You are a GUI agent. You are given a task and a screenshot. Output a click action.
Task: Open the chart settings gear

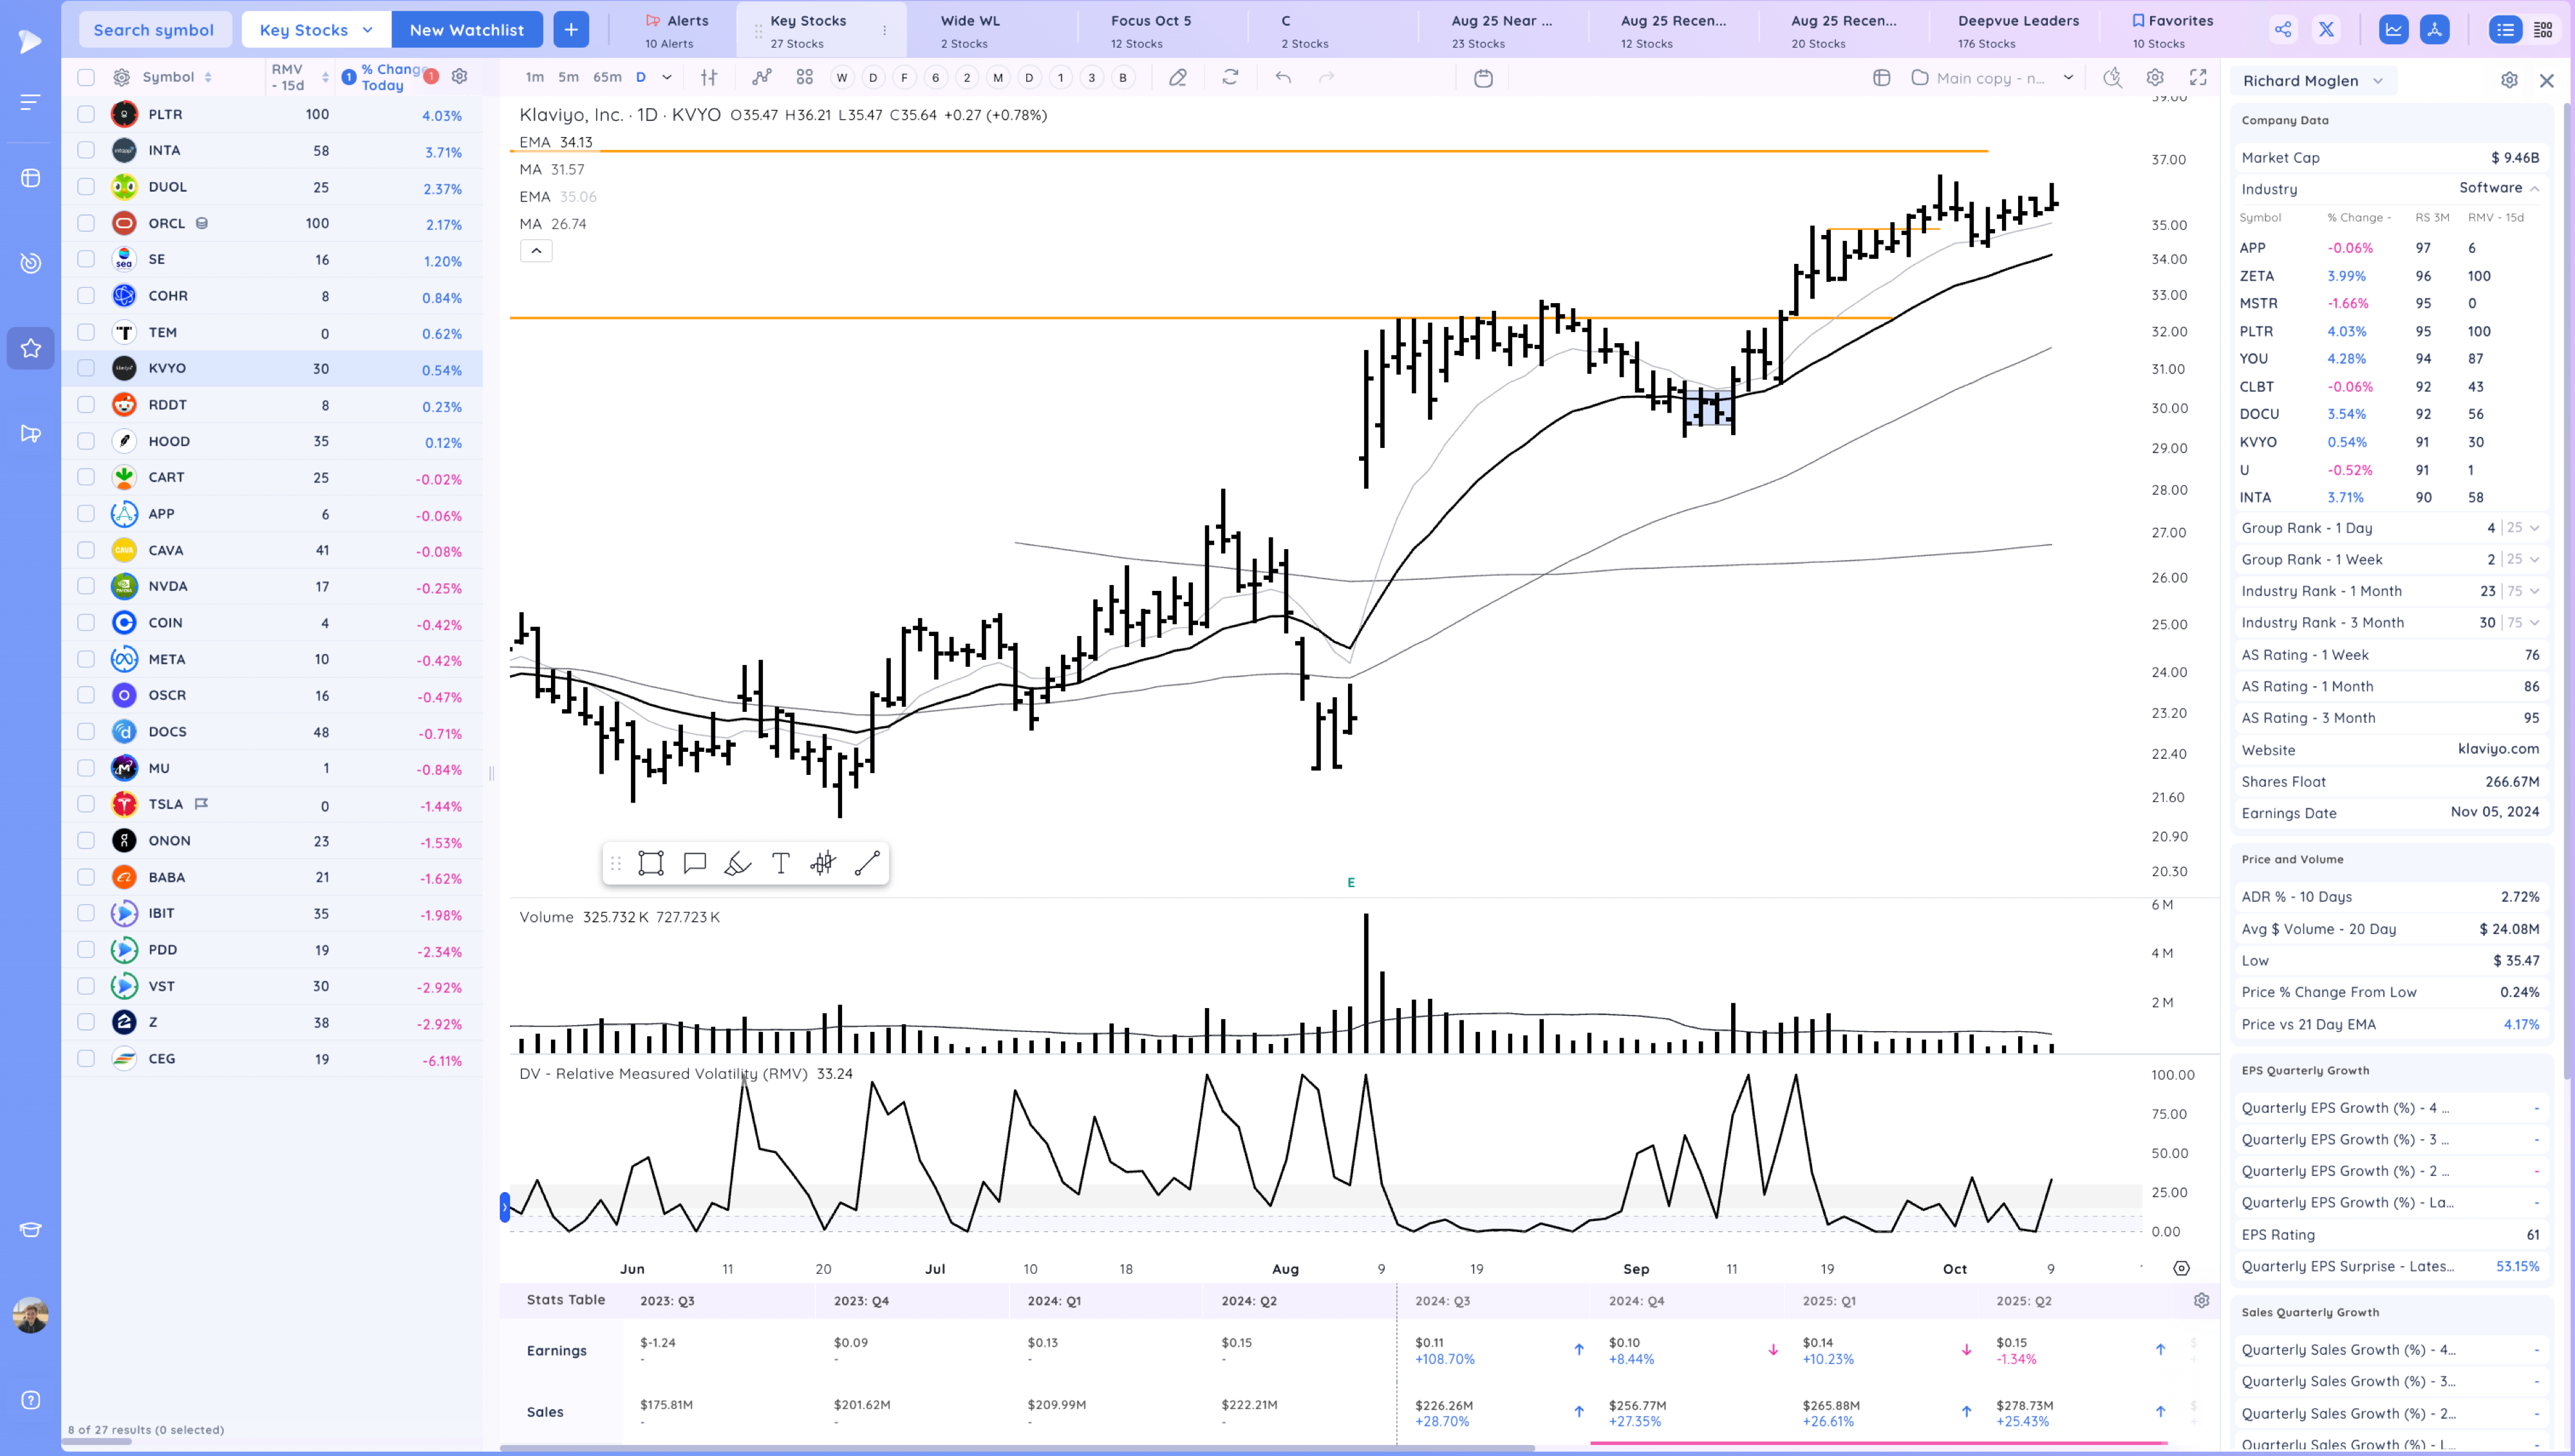pyautogui.click(x=2155, y=77)
